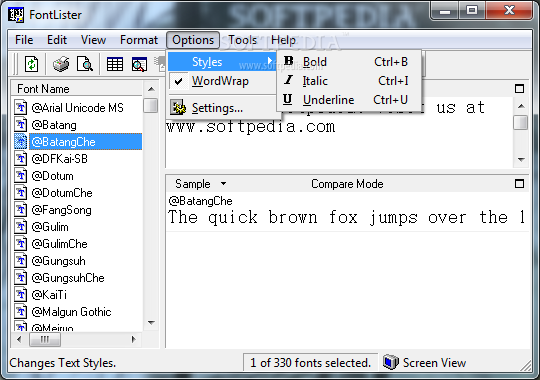
Task: Click the 1 of 330 fonts selected status
Action: [310, 362]
